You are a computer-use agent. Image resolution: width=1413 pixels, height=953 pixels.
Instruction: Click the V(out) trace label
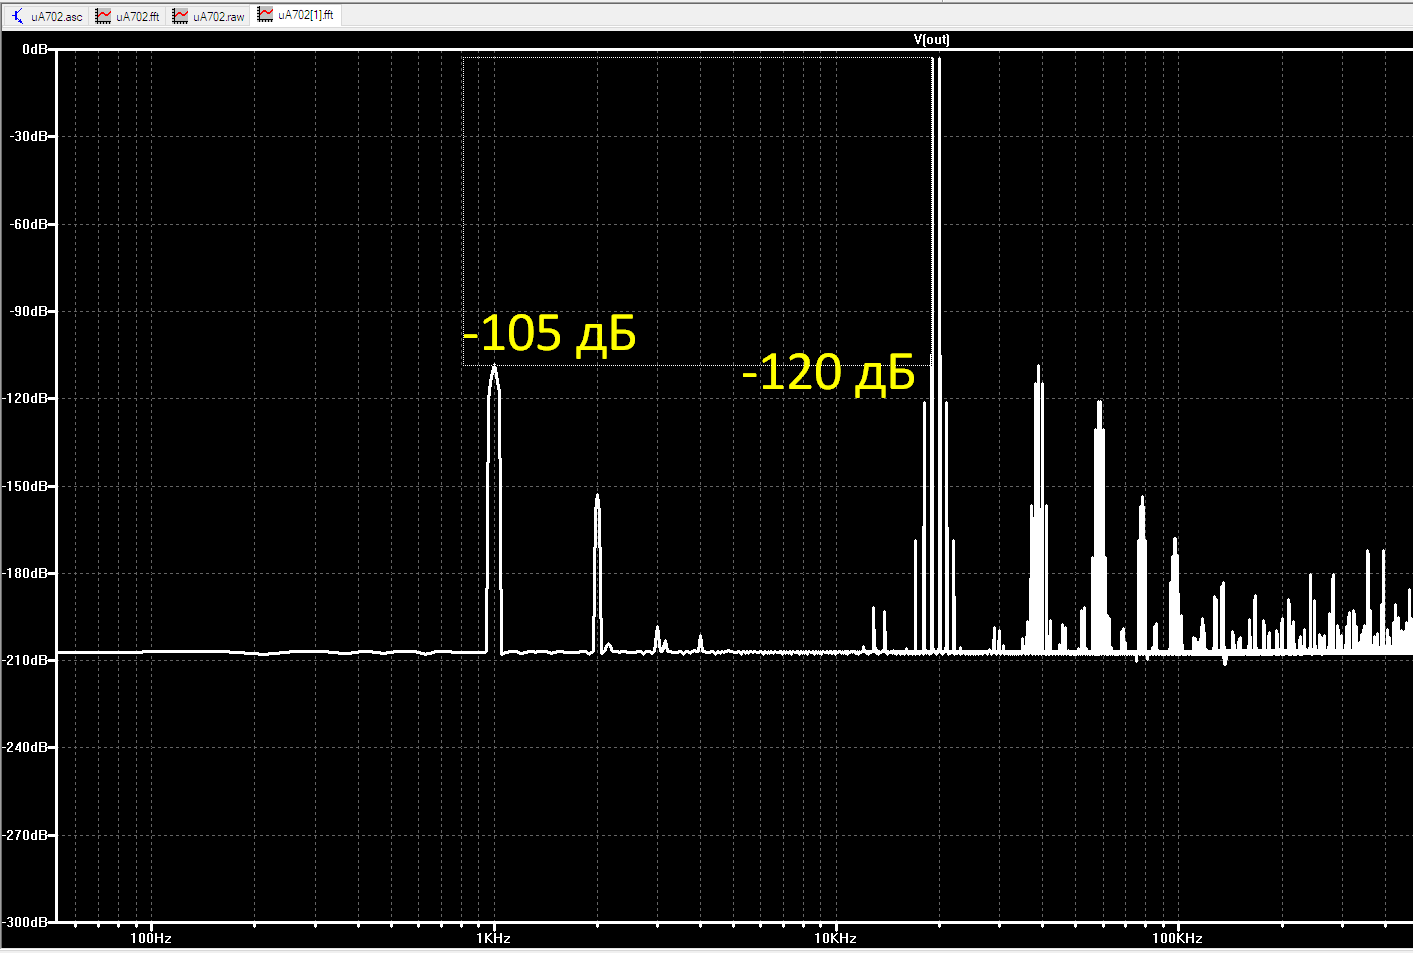(x=931, y=40)
